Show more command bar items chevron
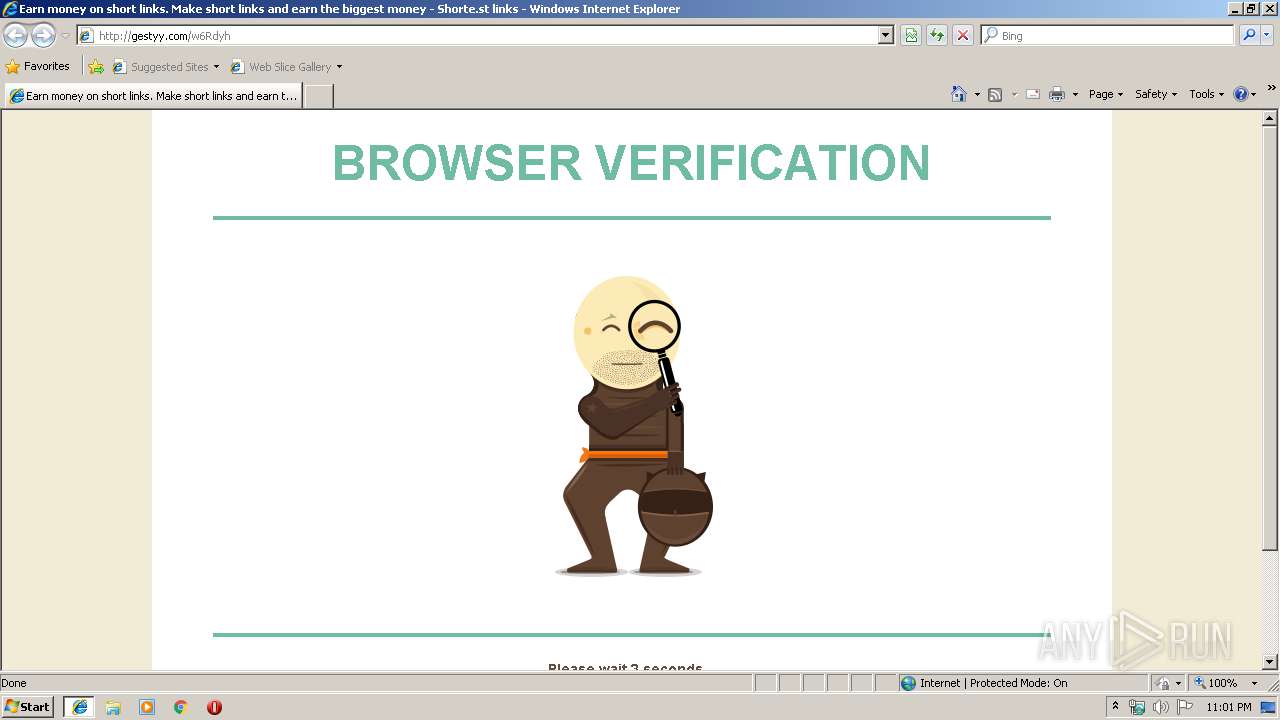 click(1271, 88)
